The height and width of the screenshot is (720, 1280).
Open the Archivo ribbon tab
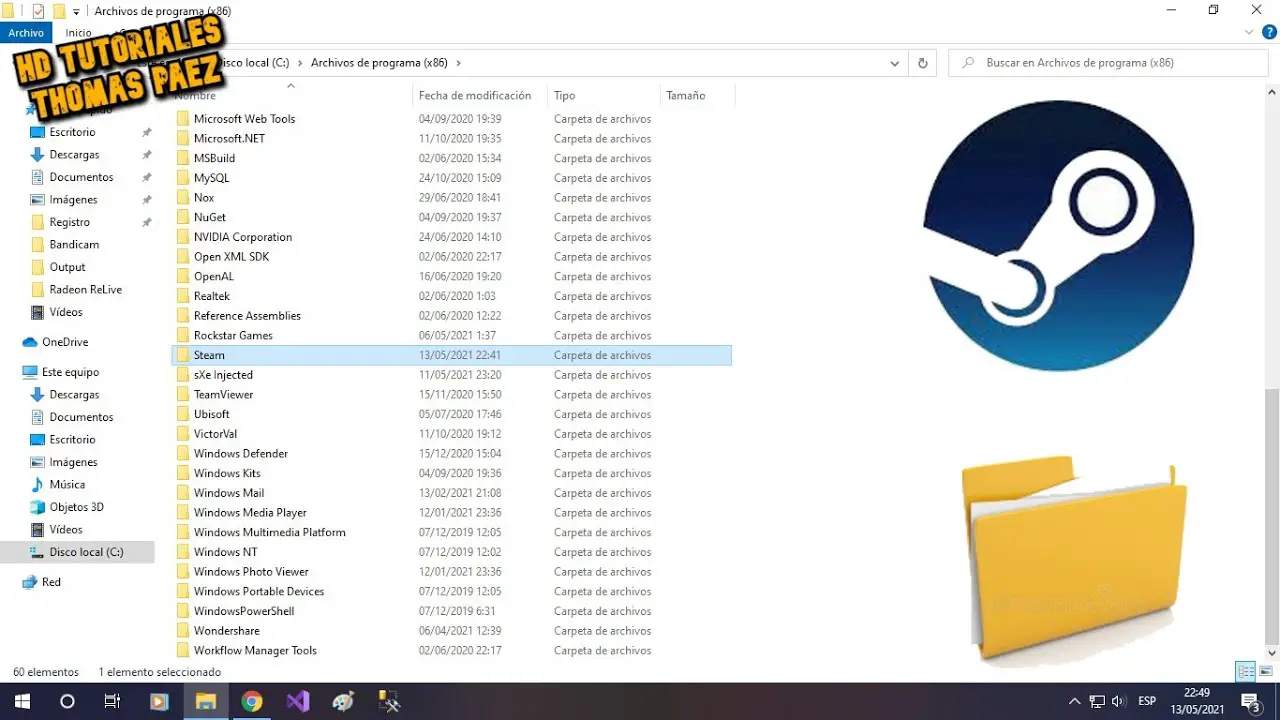pos(26,33)
